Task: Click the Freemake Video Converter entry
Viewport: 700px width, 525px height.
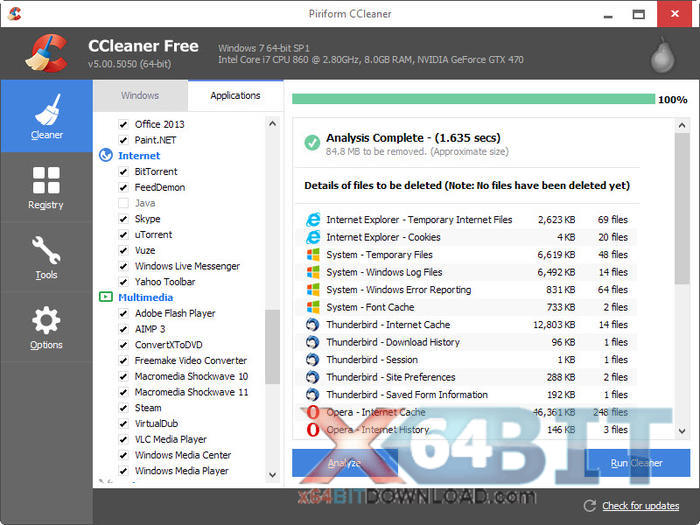Action: (x=191, y=360)
